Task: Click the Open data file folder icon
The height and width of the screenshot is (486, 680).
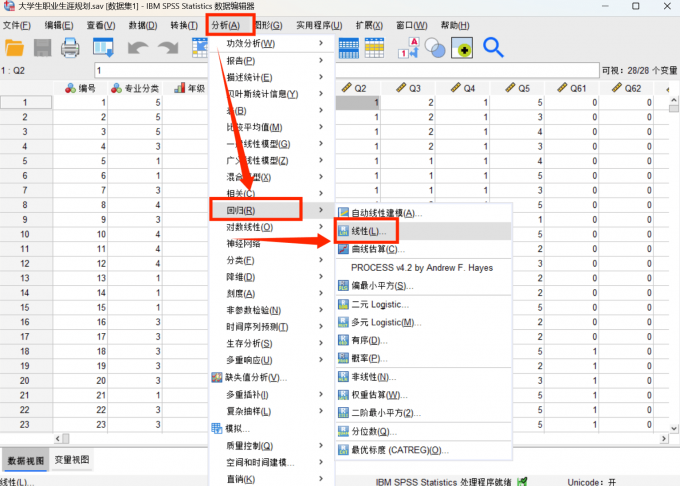Action: [14, 48]
